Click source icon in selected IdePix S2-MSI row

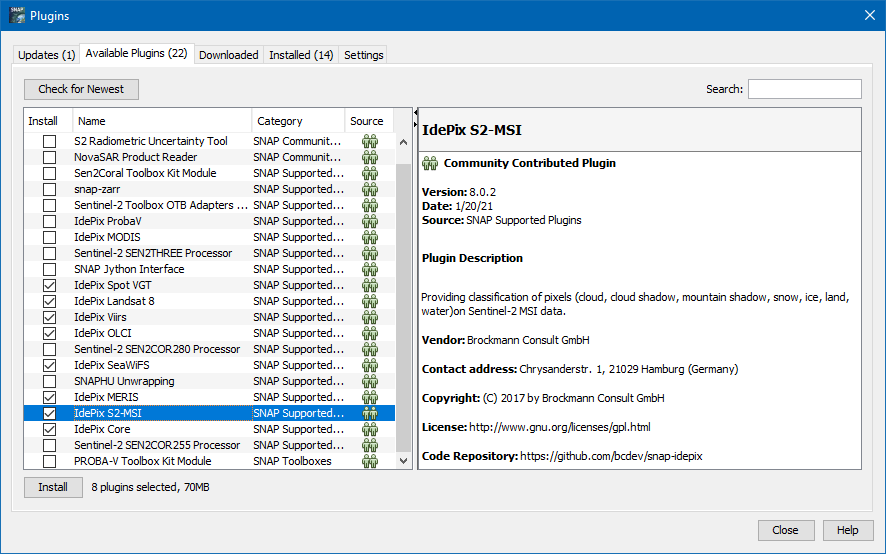370,413
